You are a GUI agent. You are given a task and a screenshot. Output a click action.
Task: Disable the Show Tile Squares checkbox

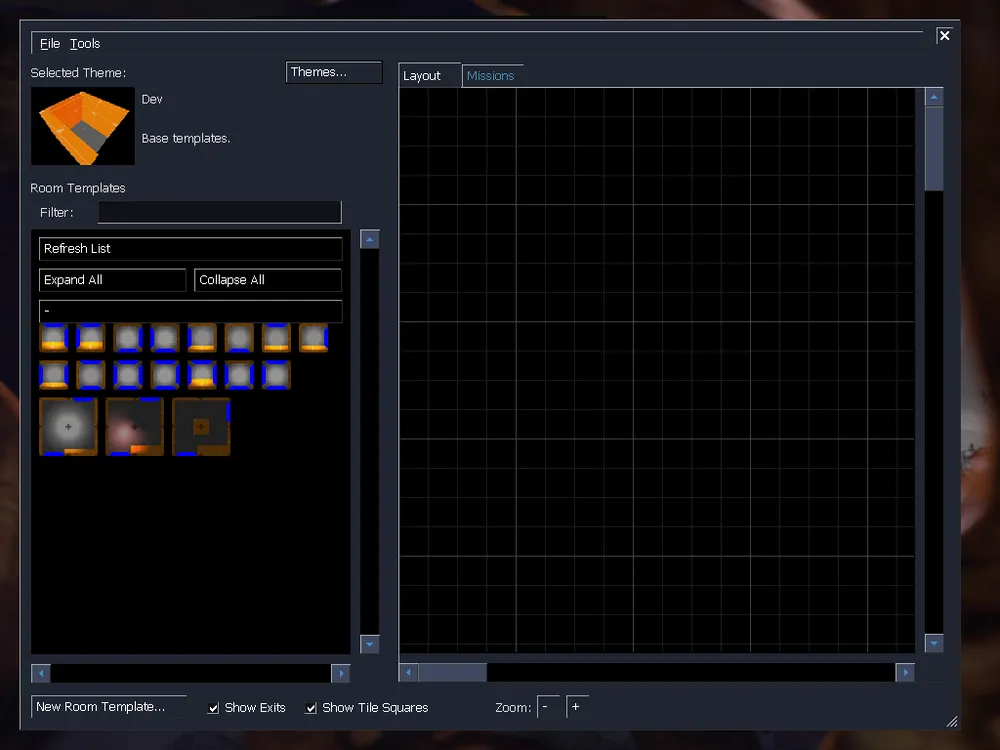311,708
